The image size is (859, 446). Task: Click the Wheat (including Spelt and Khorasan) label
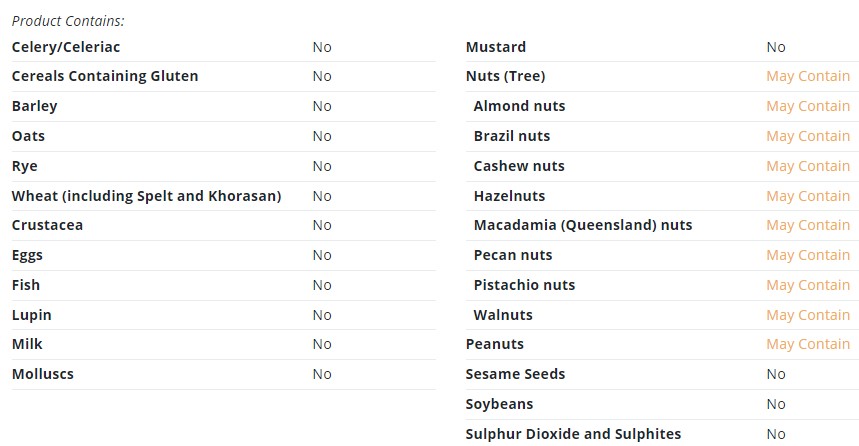pos(146,196)
